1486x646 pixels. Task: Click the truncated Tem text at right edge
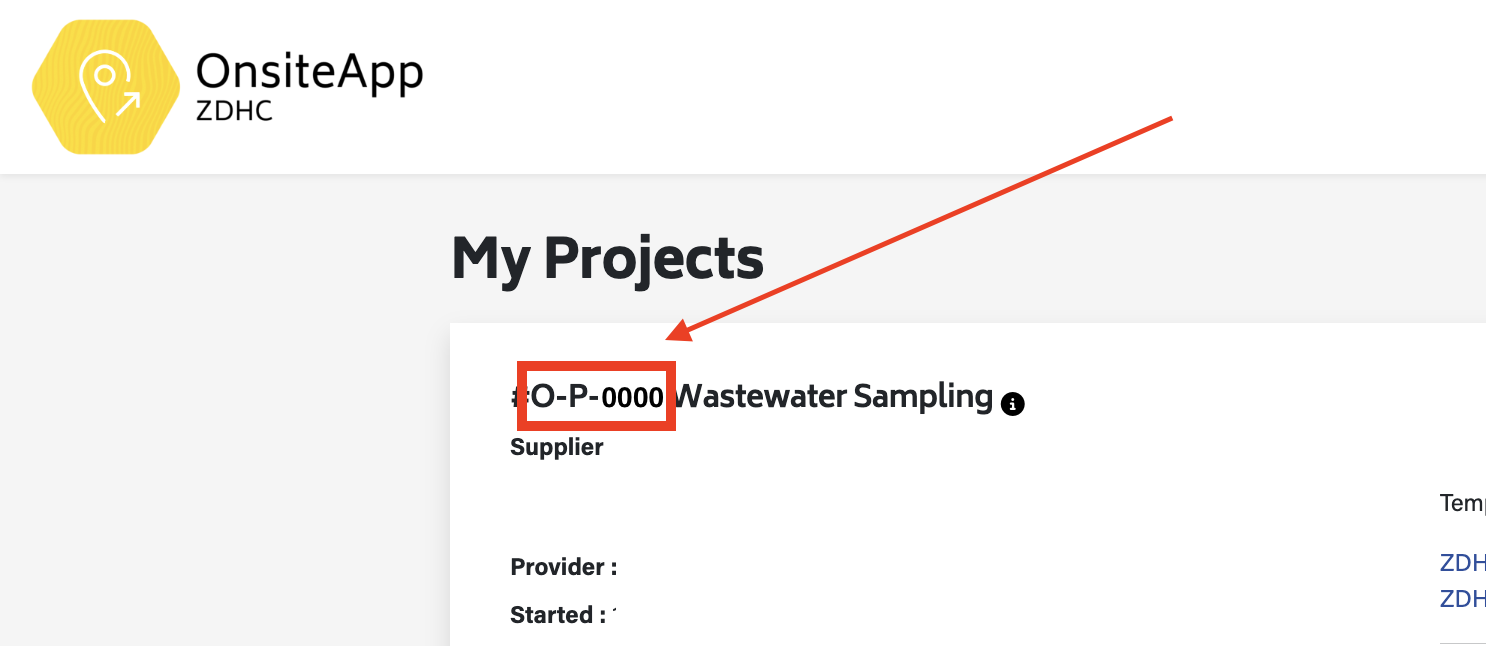tap(1461, 503)
